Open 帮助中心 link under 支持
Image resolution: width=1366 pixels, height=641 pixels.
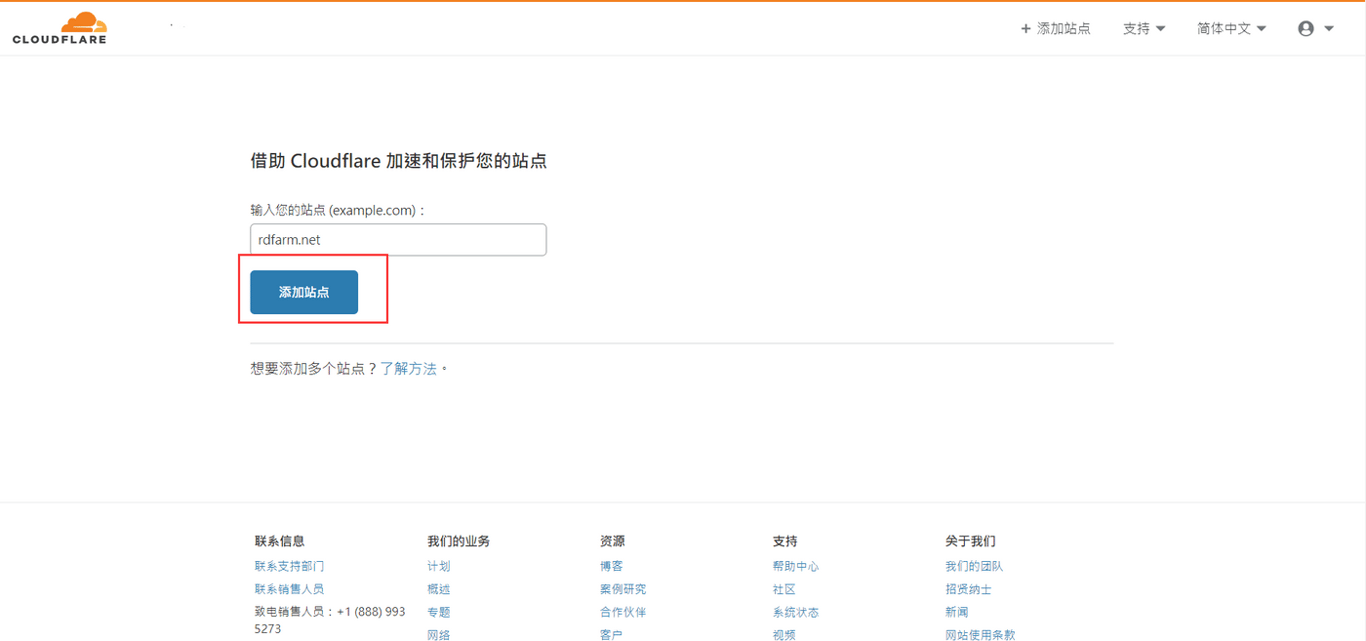tap(796, 566)
